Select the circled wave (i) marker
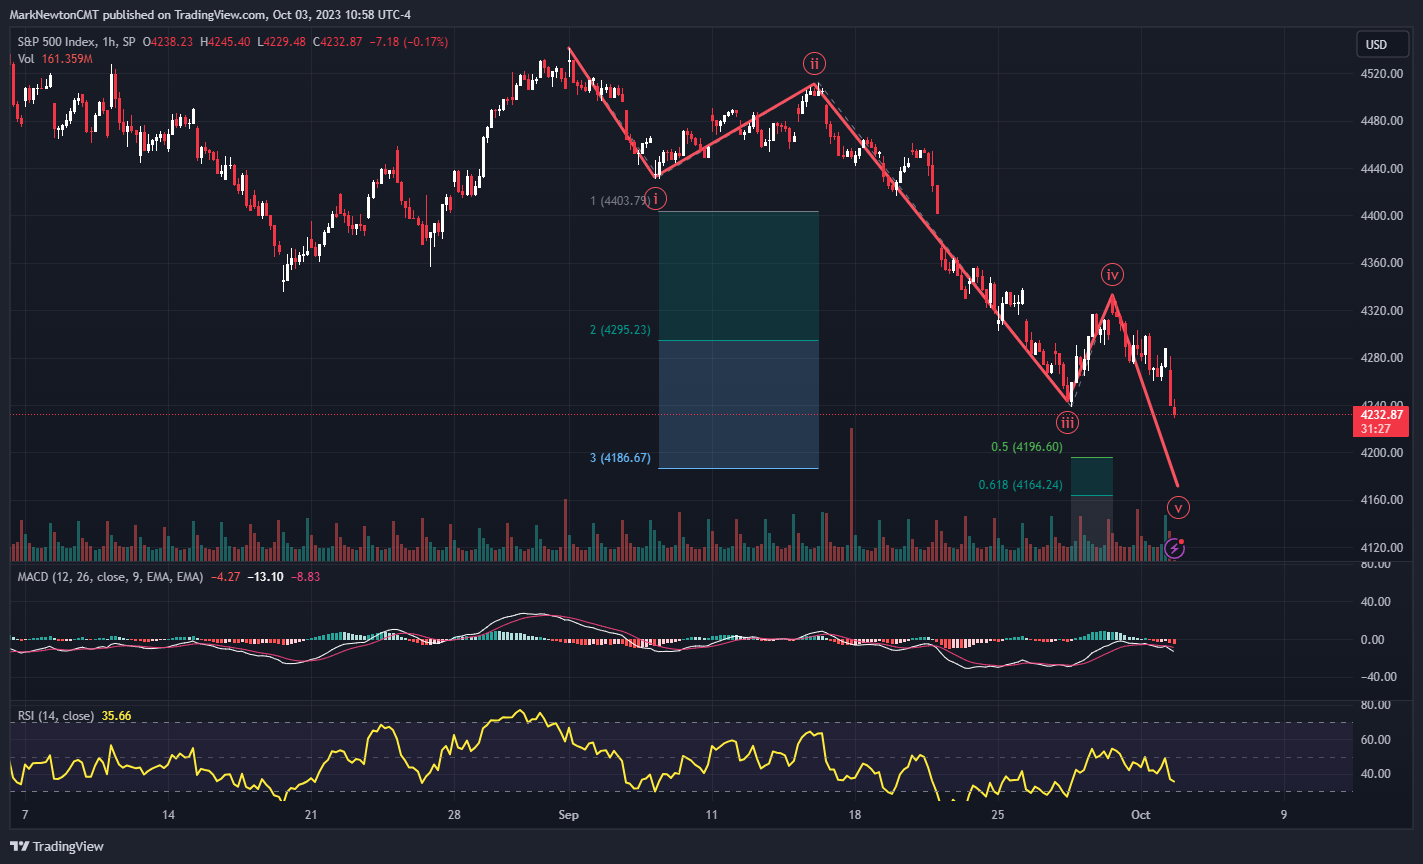The height and width of the screenshot is (864, 1423). (656, 199)
